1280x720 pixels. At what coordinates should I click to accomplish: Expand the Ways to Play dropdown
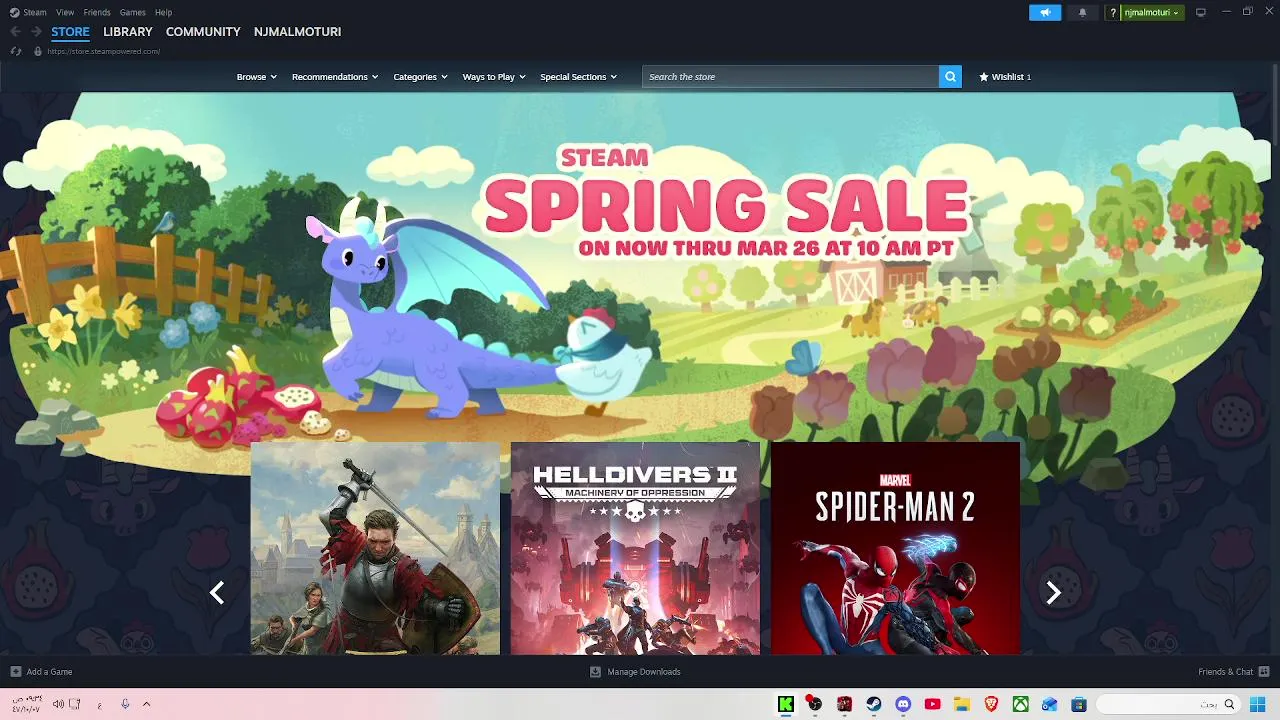point(494,77)
